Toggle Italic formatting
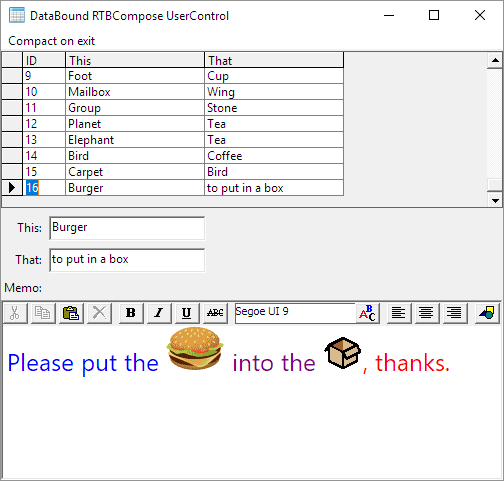The width and height of the screenshot is (504, 481). [x=159, y=313]
